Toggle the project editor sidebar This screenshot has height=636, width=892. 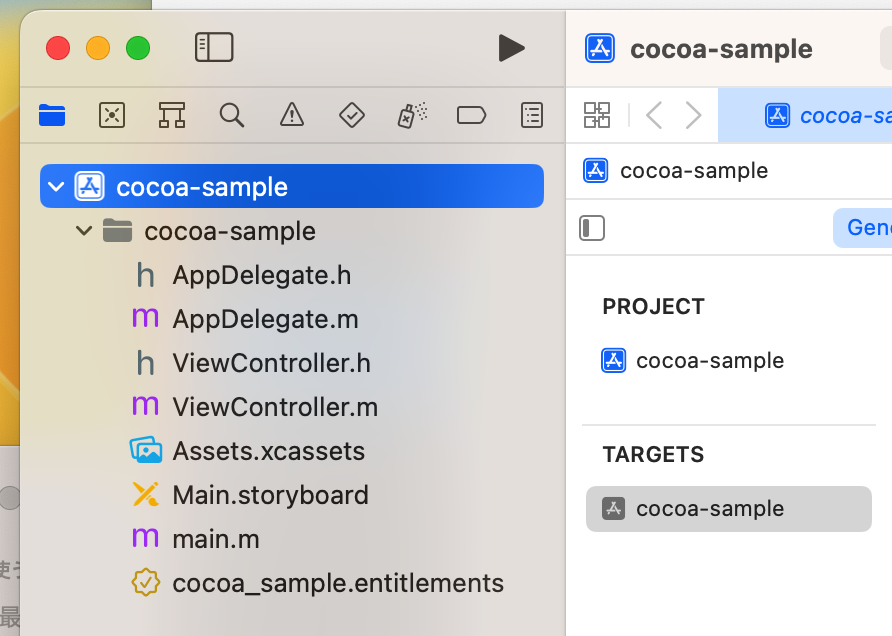(591, 228)
